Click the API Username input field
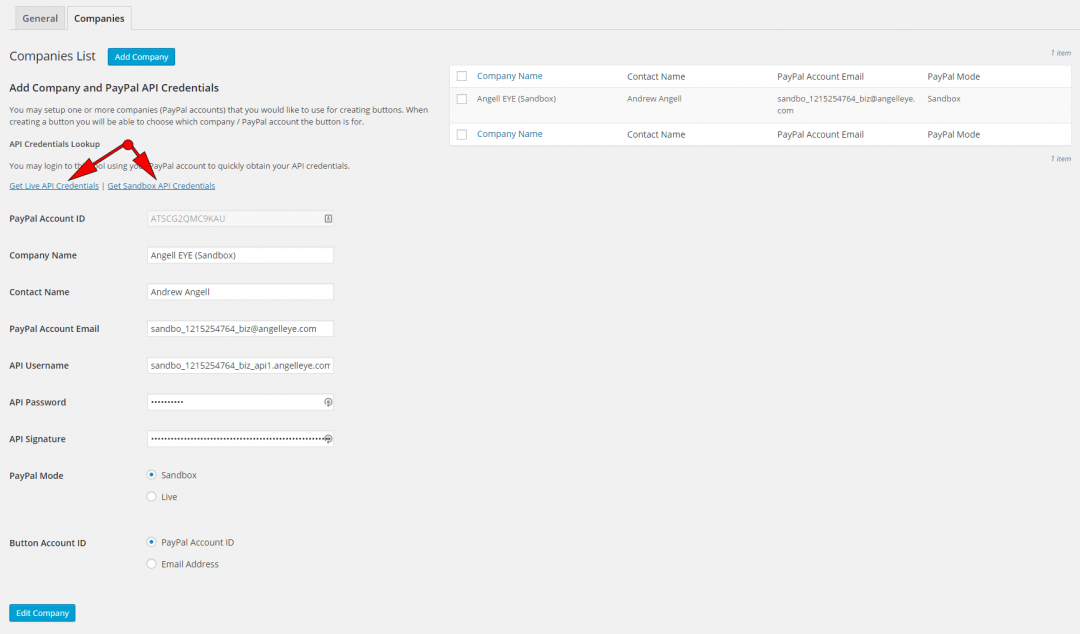The image size is (1080, 634). coord(240,365)
